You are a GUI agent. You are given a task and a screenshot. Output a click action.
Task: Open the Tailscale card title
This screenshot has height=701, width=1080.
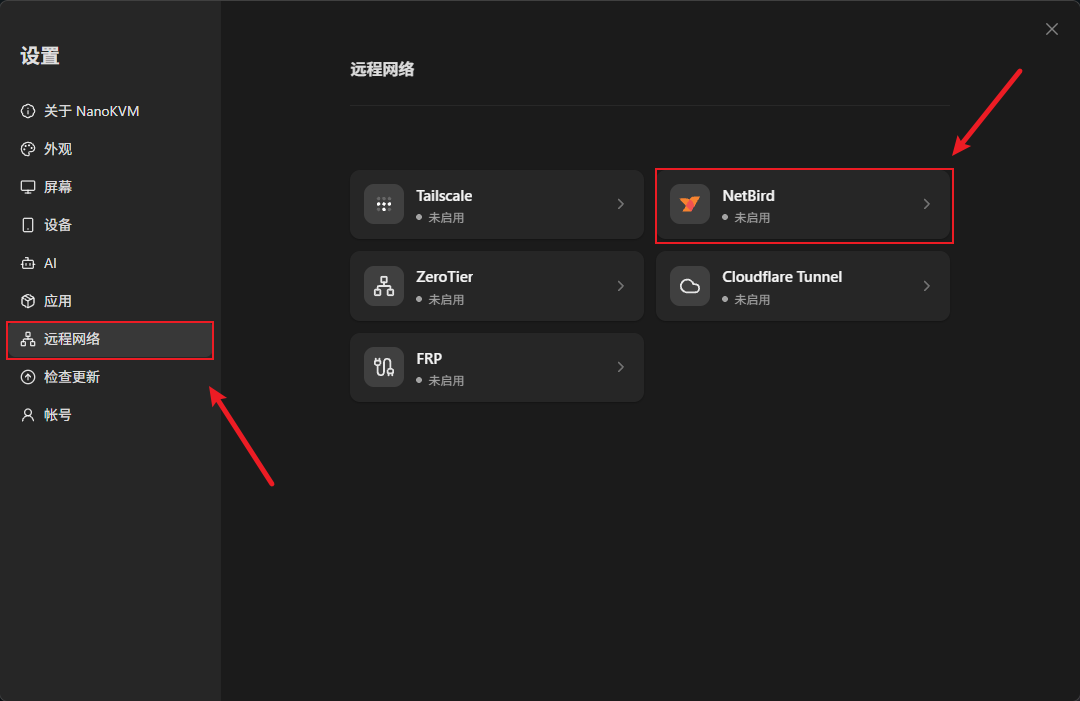click(444, 196)
